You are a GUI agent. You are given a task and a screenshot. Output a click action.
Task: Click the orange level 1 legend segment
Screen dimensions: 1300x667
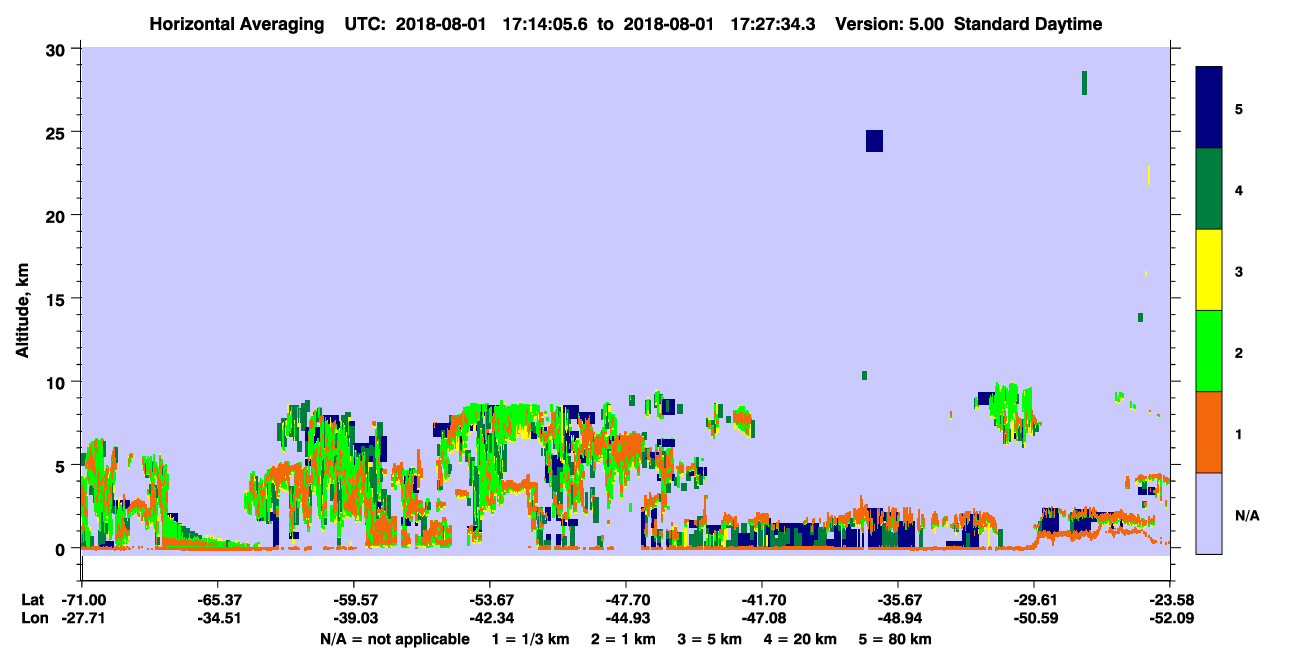[1209, 432]
